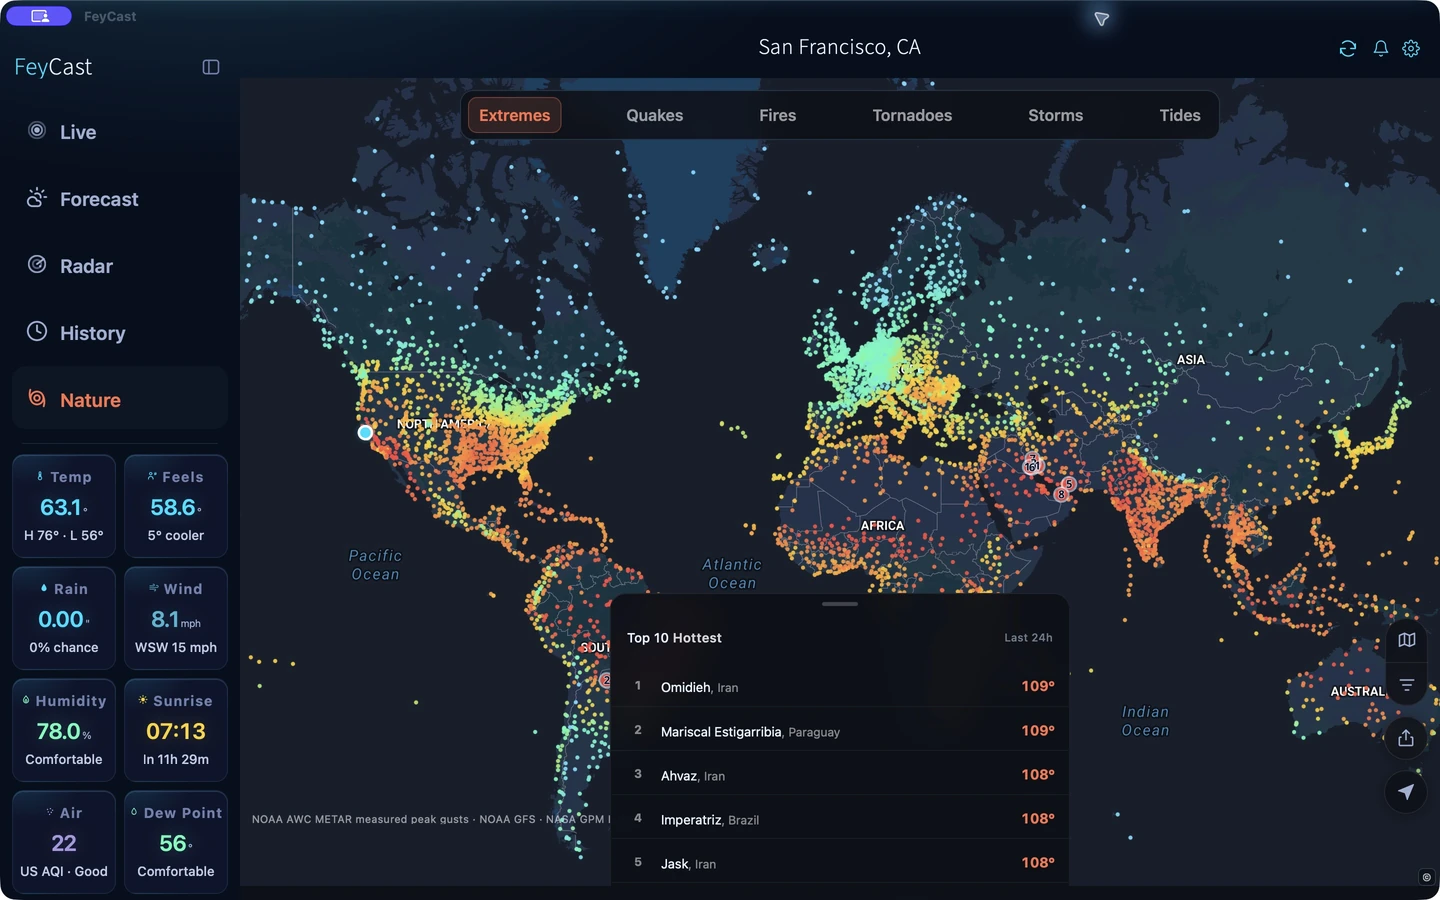Open the Sunrise 07:13 card
Screen dimensions: 1440x900
pyautogui.click(x=176, y=730)
